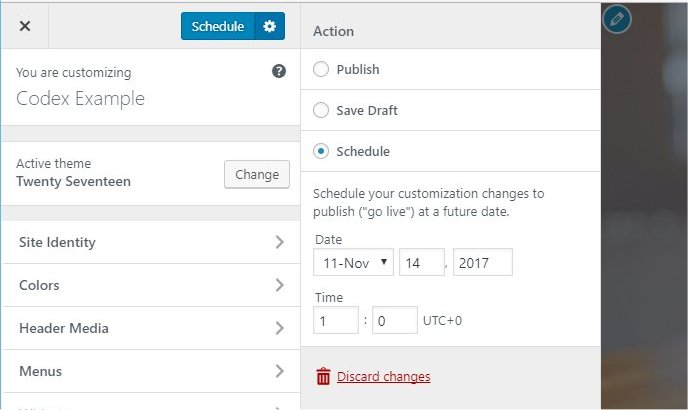Image resolution: width=688 pixels, height=410 pixels.
Task: Click the minute field showing 0
Action: click(393, 321)
